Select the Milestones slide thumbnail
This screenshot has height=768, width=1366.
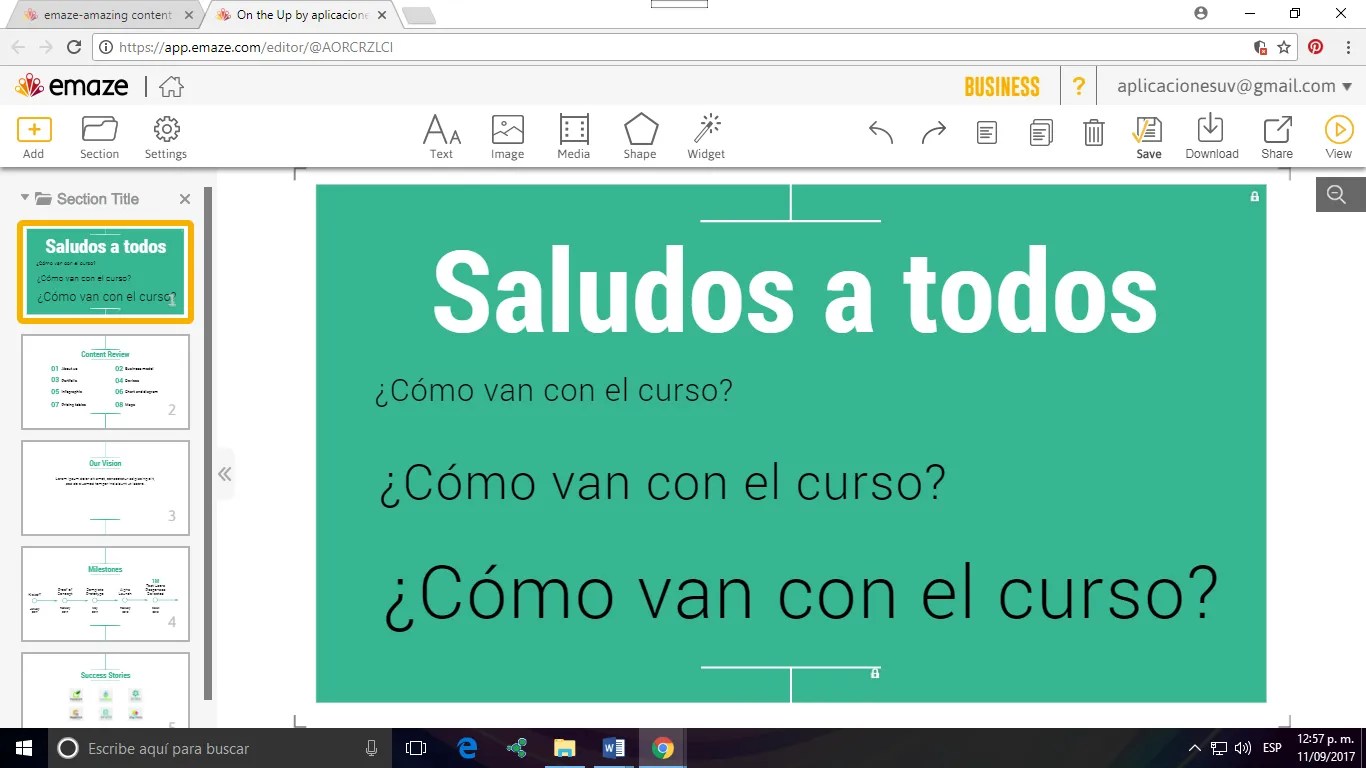pyautogui.click(x=105, y=594)
